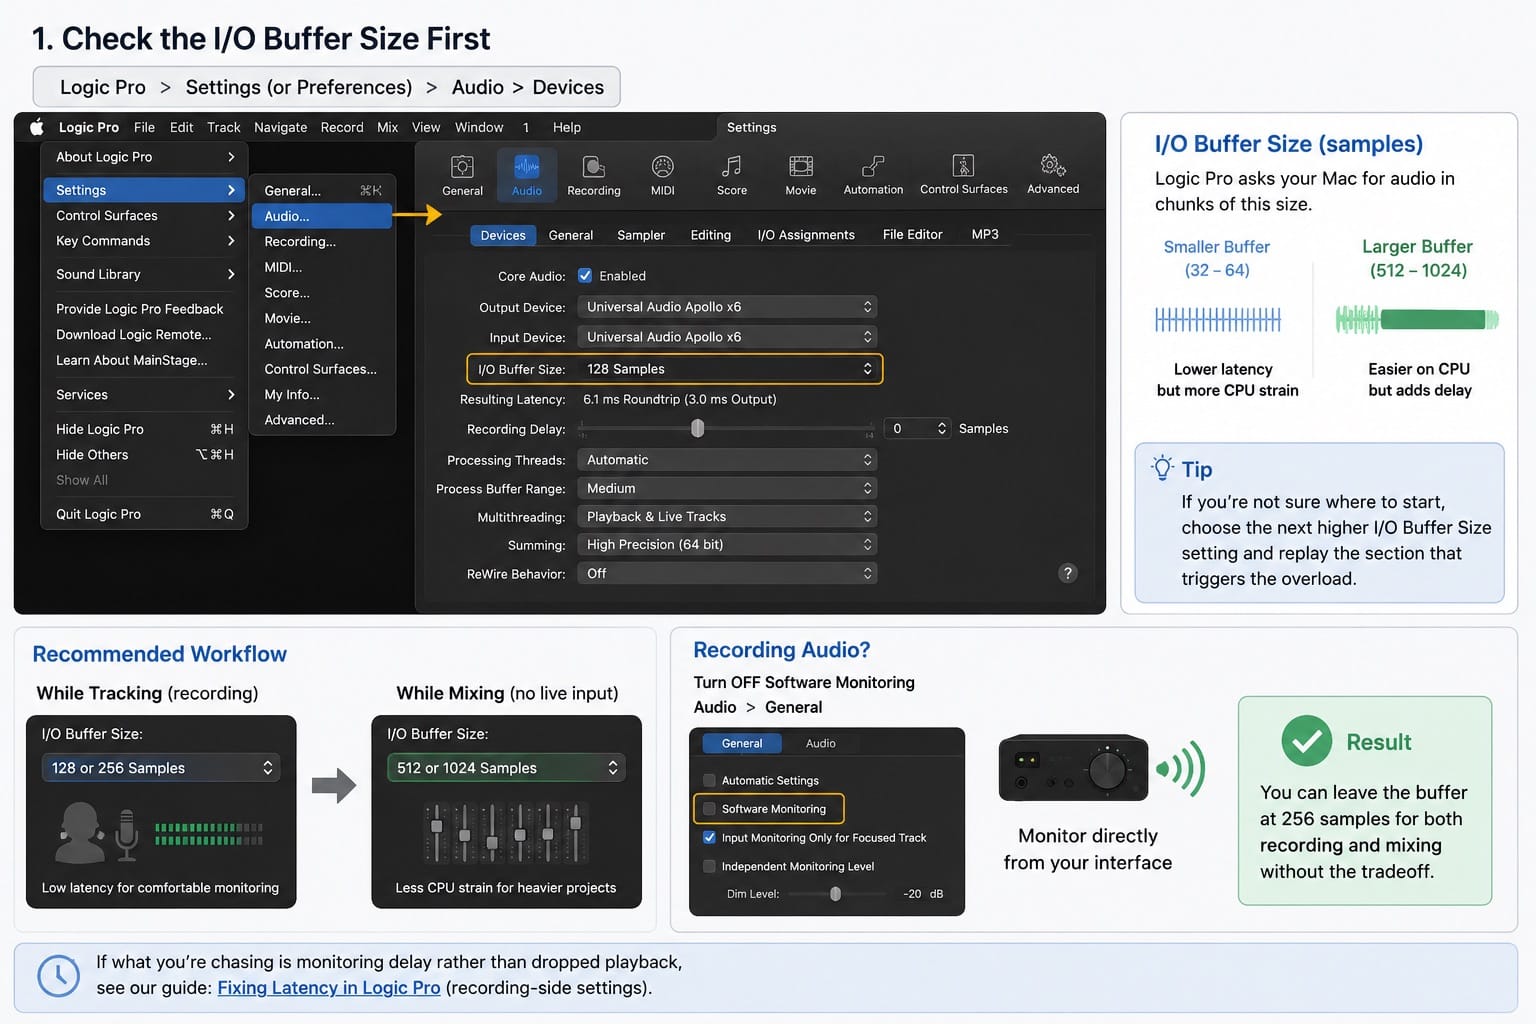1536x1024 pixels.
Task: Open the I/O Buffer Size 128 Samples dropdown
Action: pyautogui.click(x=727, y=369)
